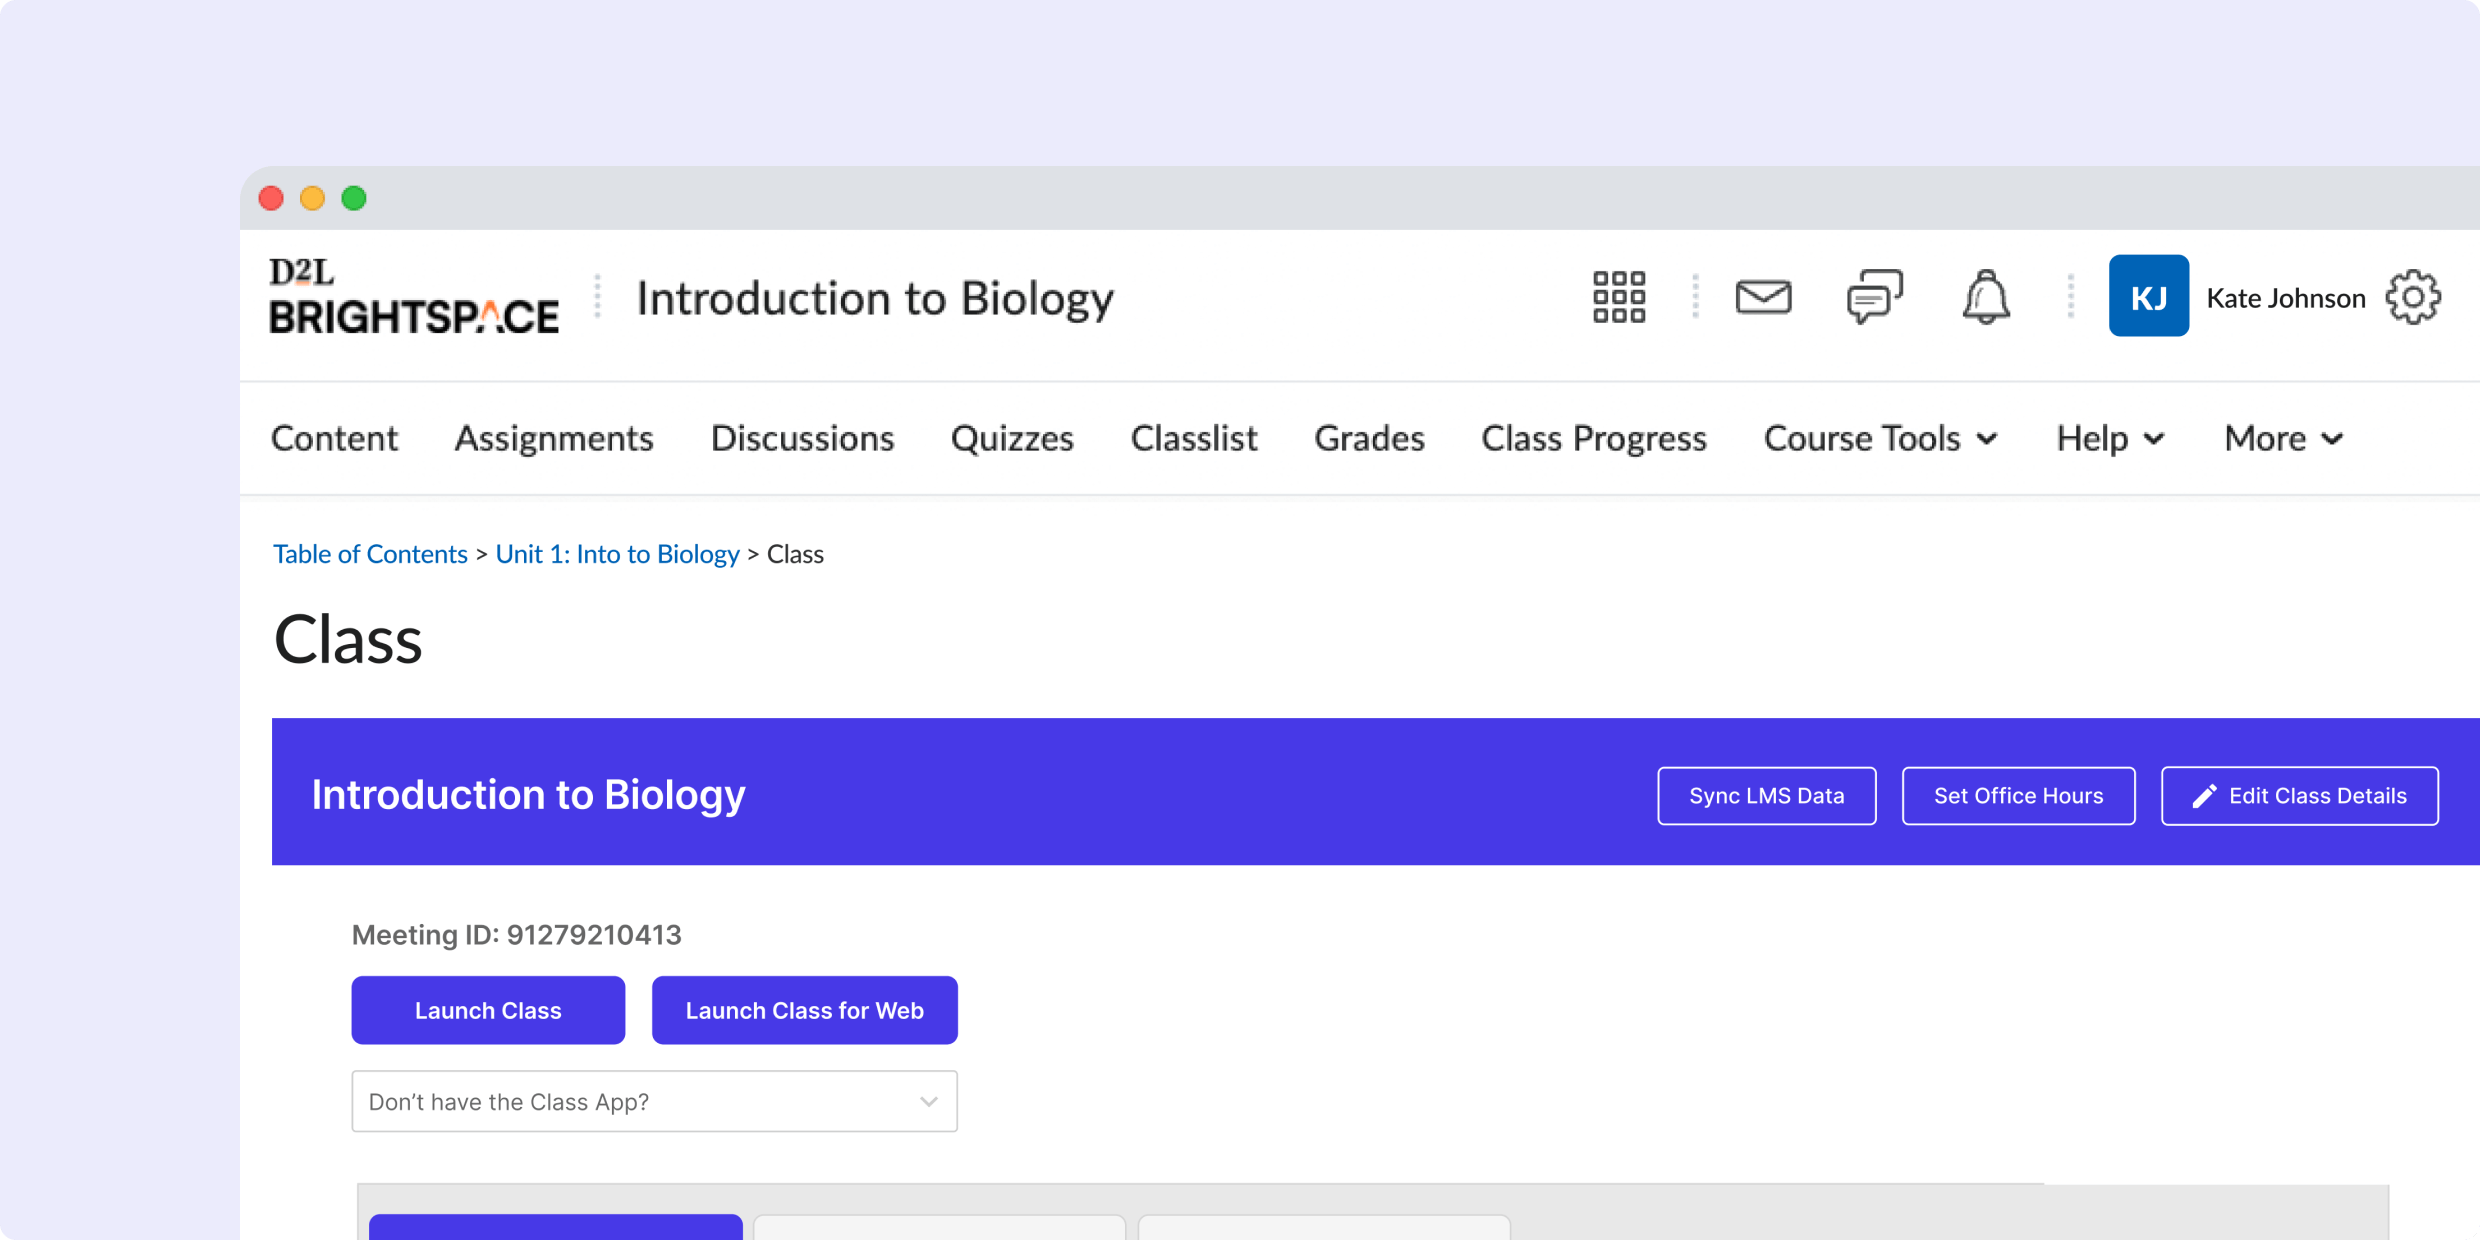Expand the Course Tools menu
The image size is (2480, 1240).
click(1880, 438)
